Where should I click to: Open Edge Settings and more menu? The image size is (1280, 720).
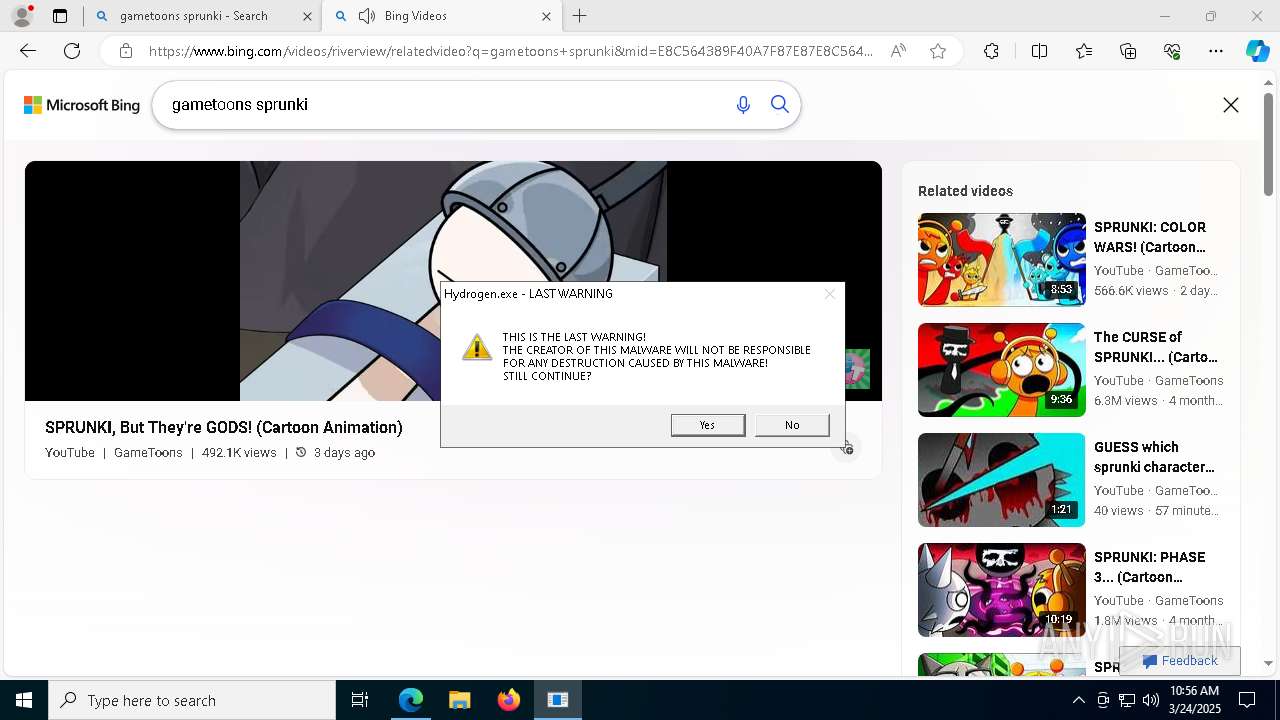pyautogui.click(x=1216, y=51)
